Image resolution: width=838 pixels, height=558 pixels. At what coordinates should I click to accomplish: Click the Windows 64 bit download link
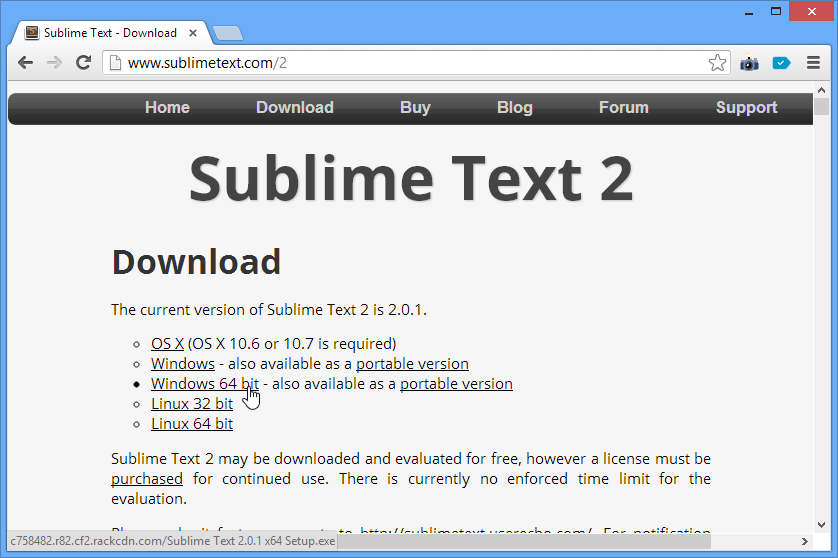coord(205,384)
